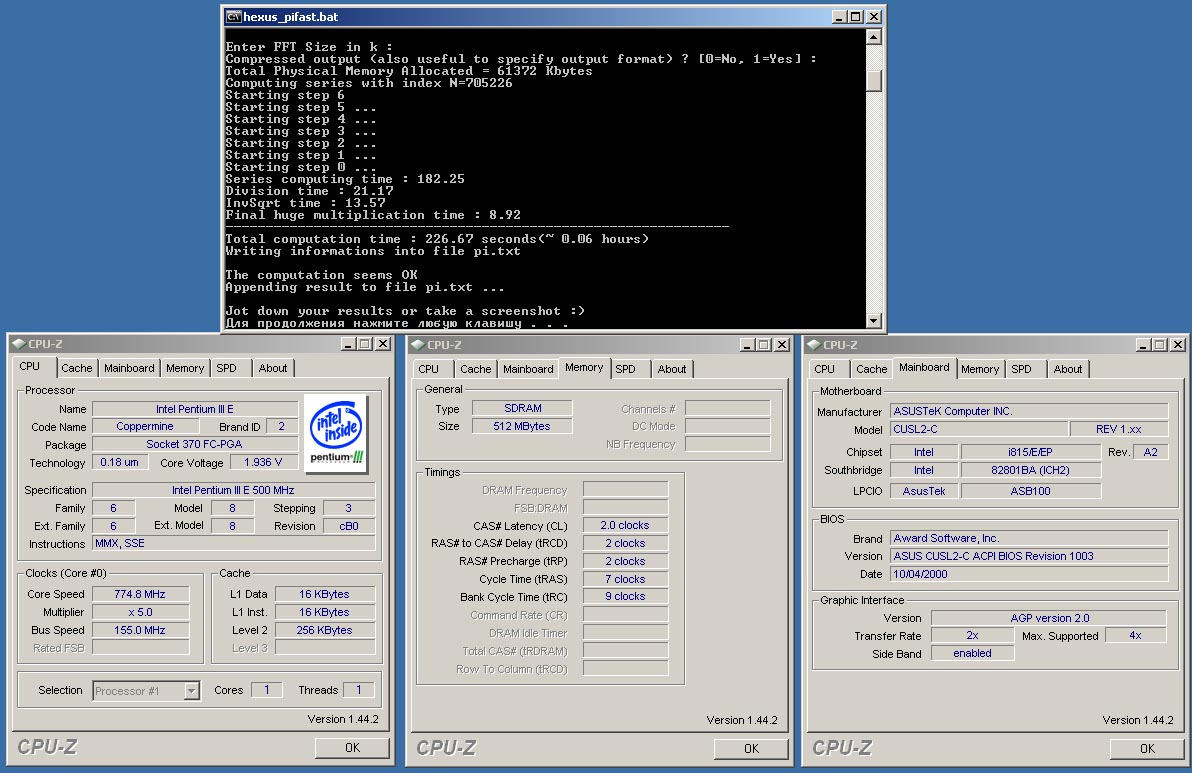Click Total computation time line in console
The height and width of the screenshot is (773, 1192).
click(437, 239)
